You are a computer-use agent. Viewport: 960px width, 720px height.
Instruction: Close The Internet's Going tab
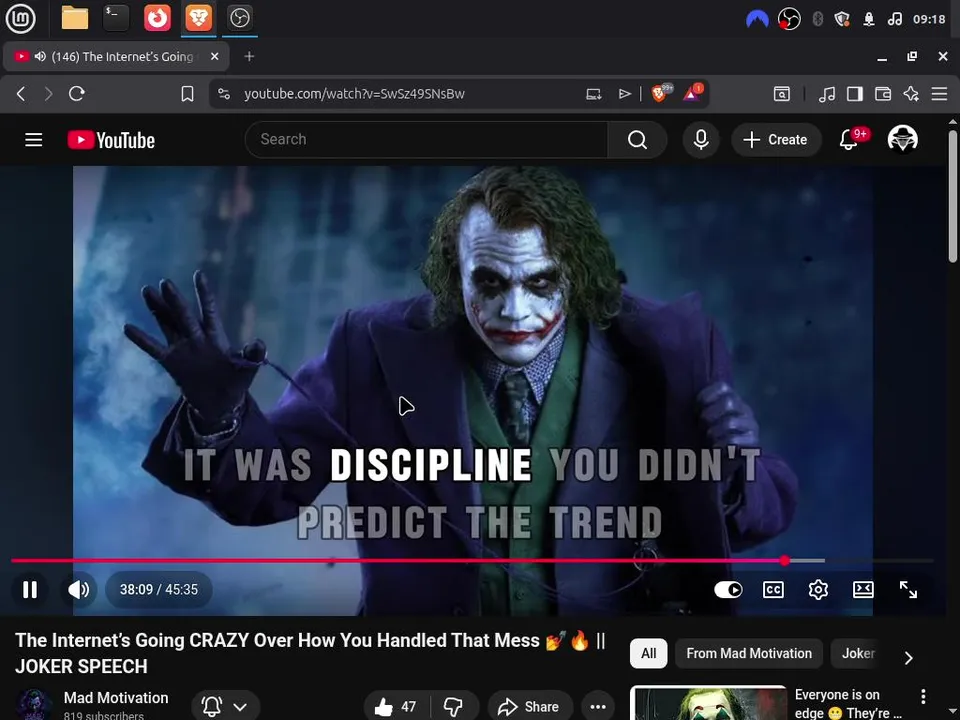pos(214,56)
